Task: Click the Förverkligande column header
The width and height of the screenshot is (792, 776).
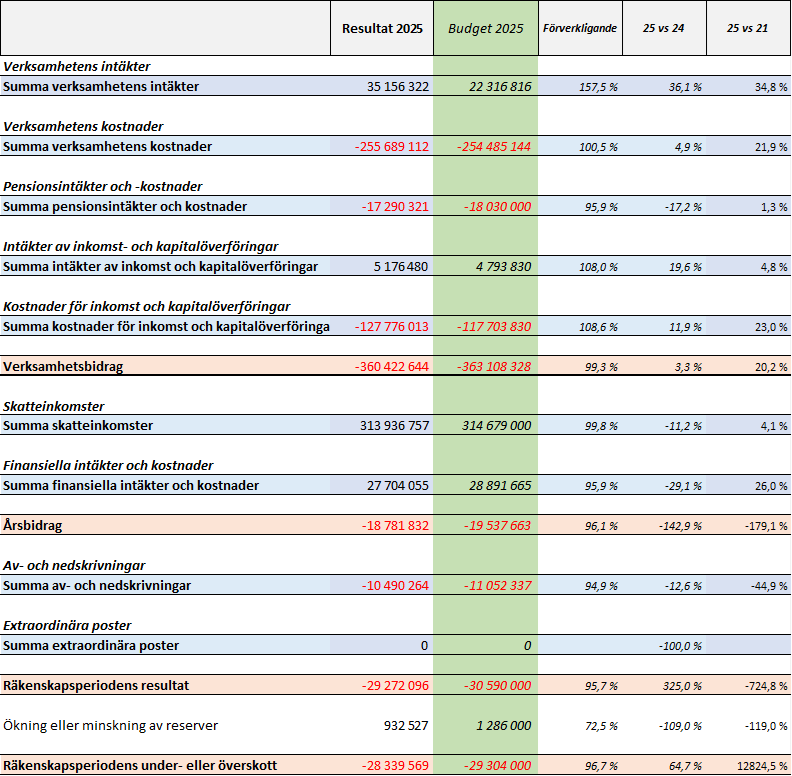Action: pyautogui.click(x=579, y=28)
